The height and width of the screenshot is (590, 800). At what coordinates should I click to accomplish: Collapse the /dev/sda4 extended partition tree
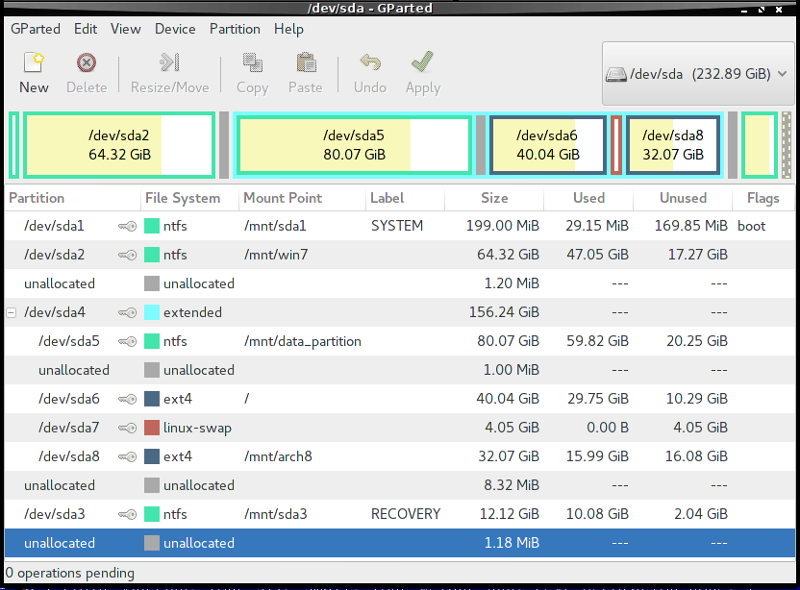tap(10, 312)
